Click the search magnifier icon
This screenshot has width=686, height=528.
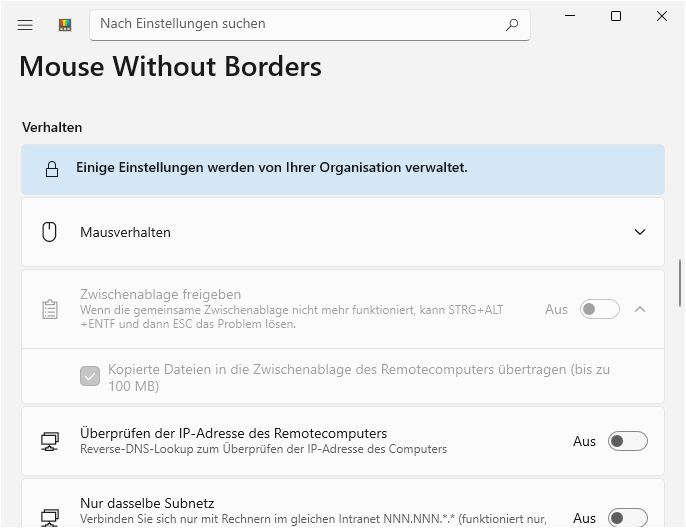[x=512, y=25]
